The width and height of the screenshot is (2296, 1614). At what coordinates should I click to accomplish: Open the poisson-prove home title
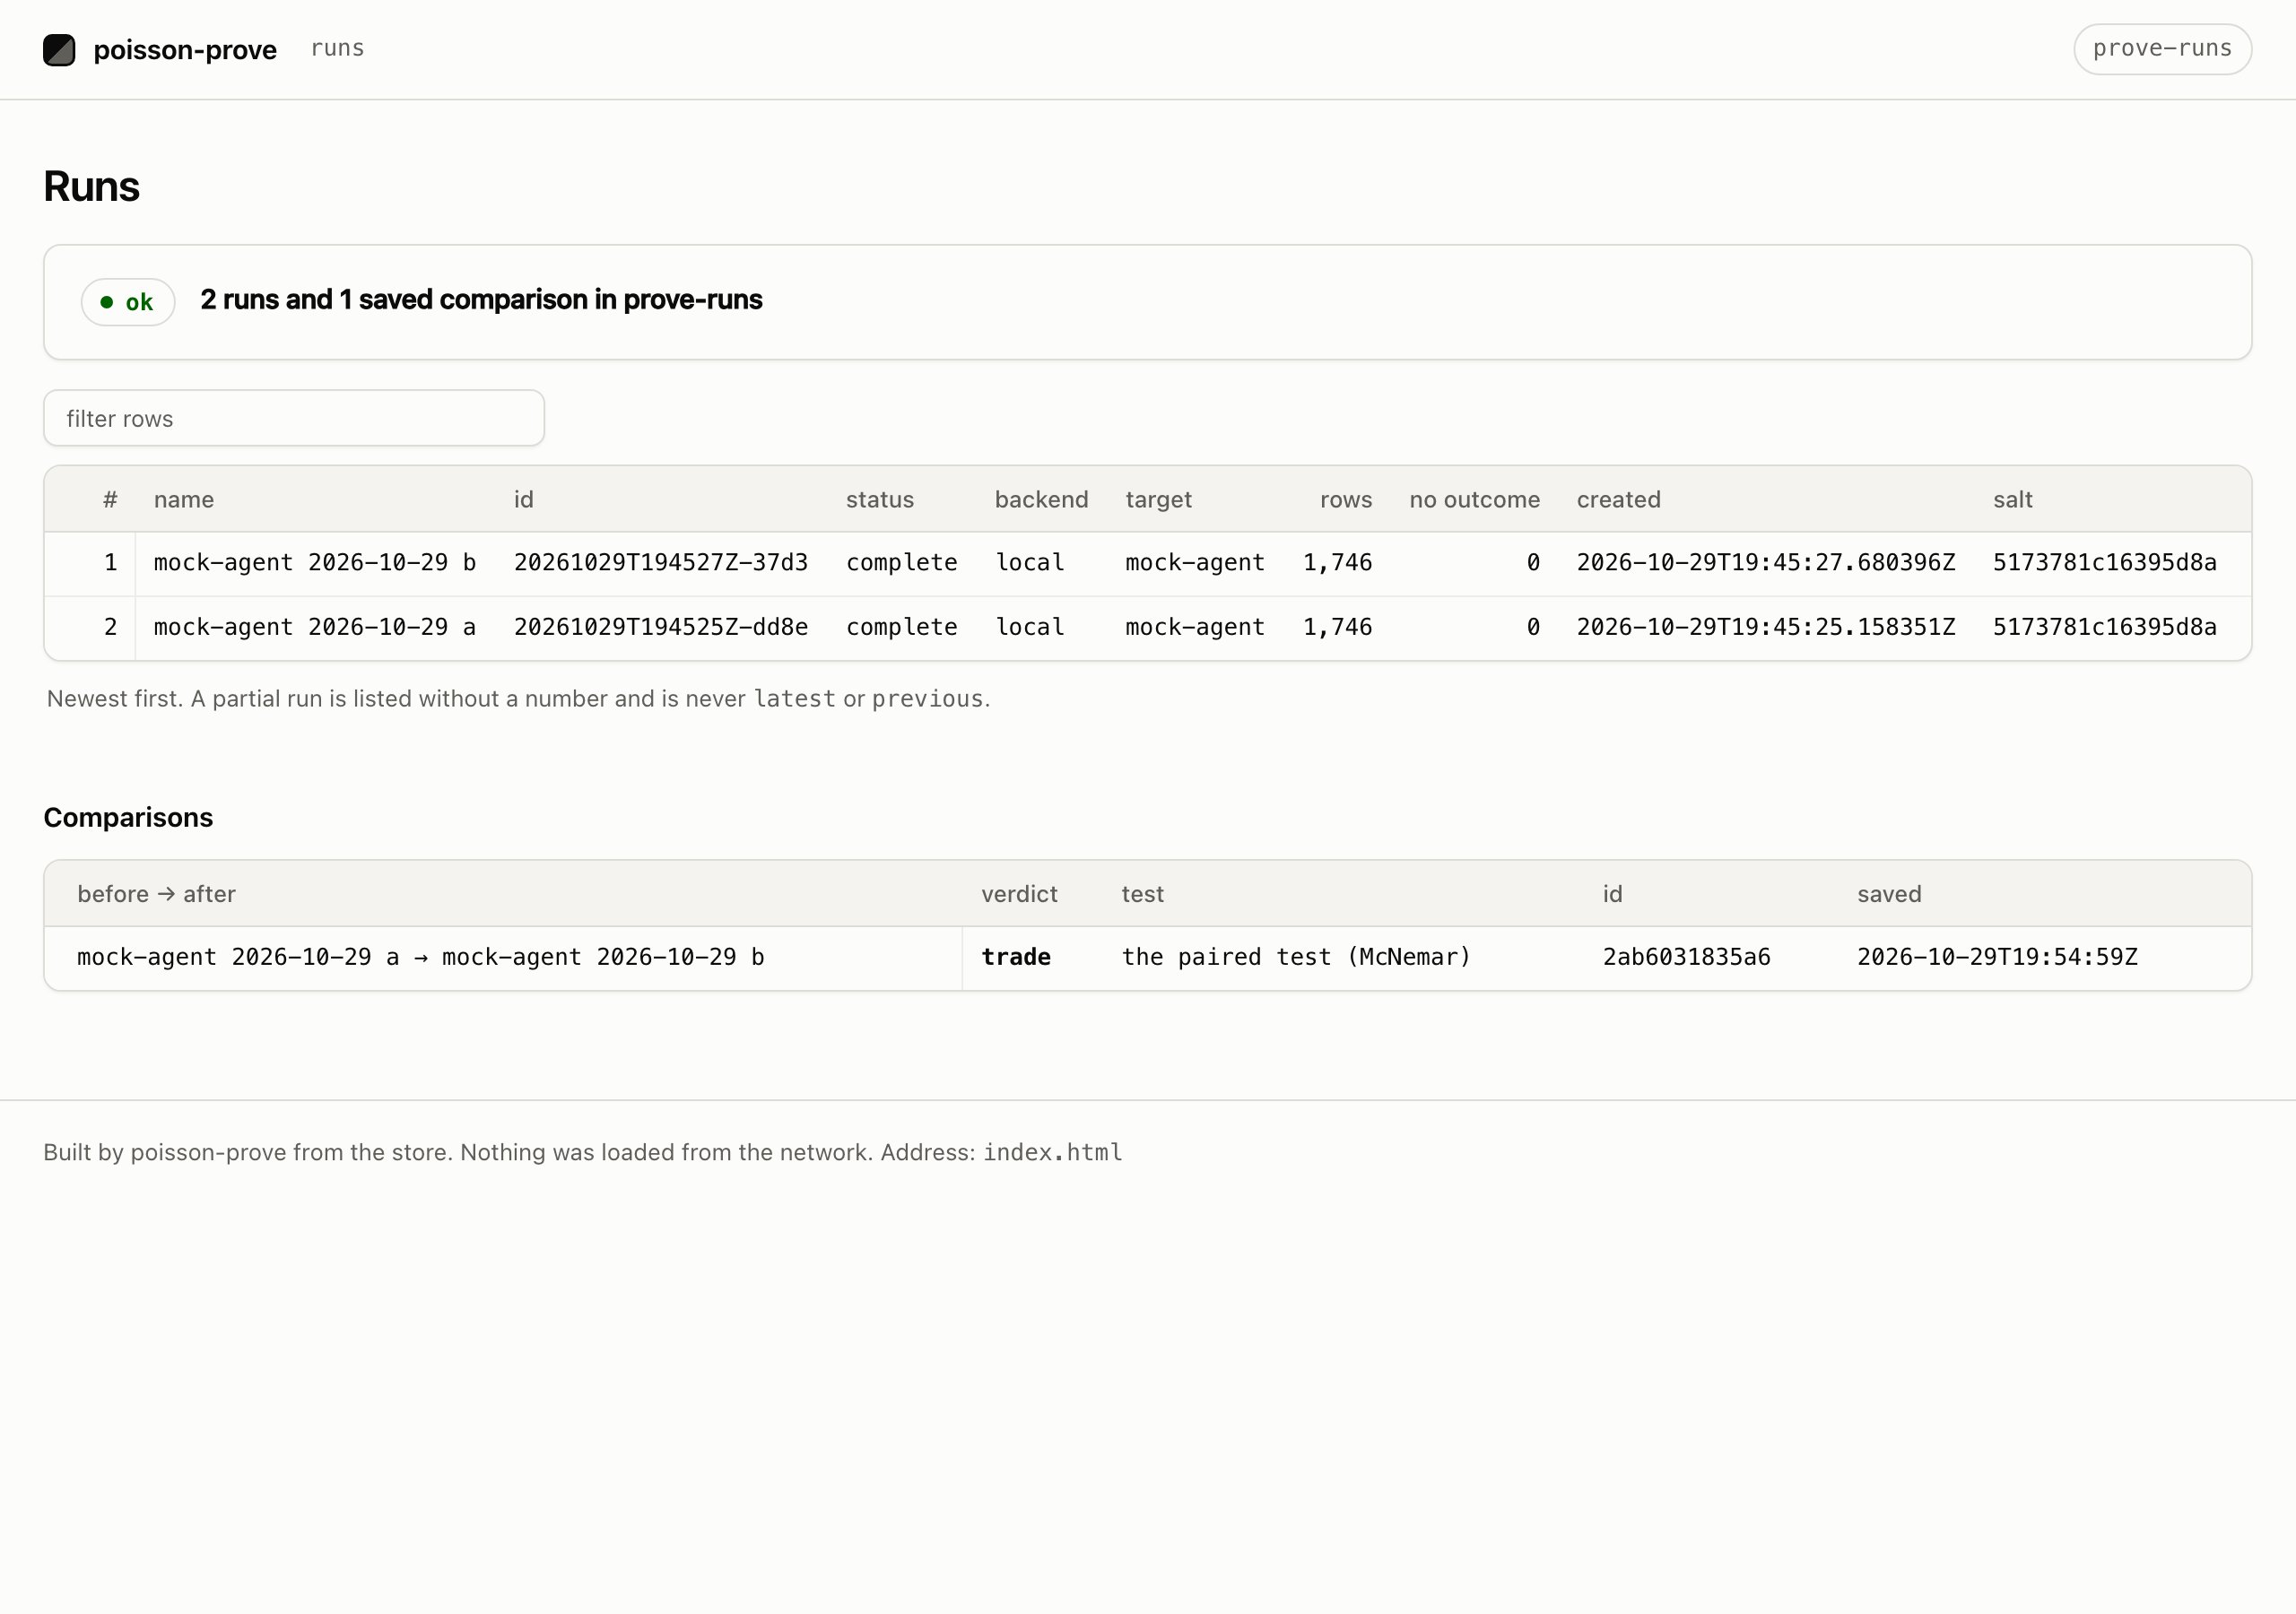click(x=185, y=50)
